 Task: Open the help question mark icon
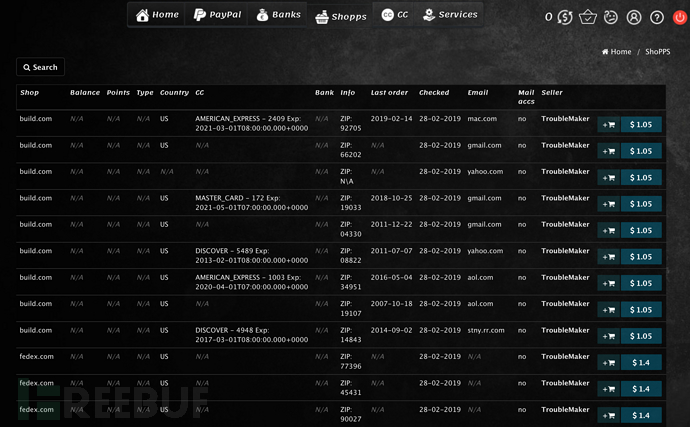(657, 18)
